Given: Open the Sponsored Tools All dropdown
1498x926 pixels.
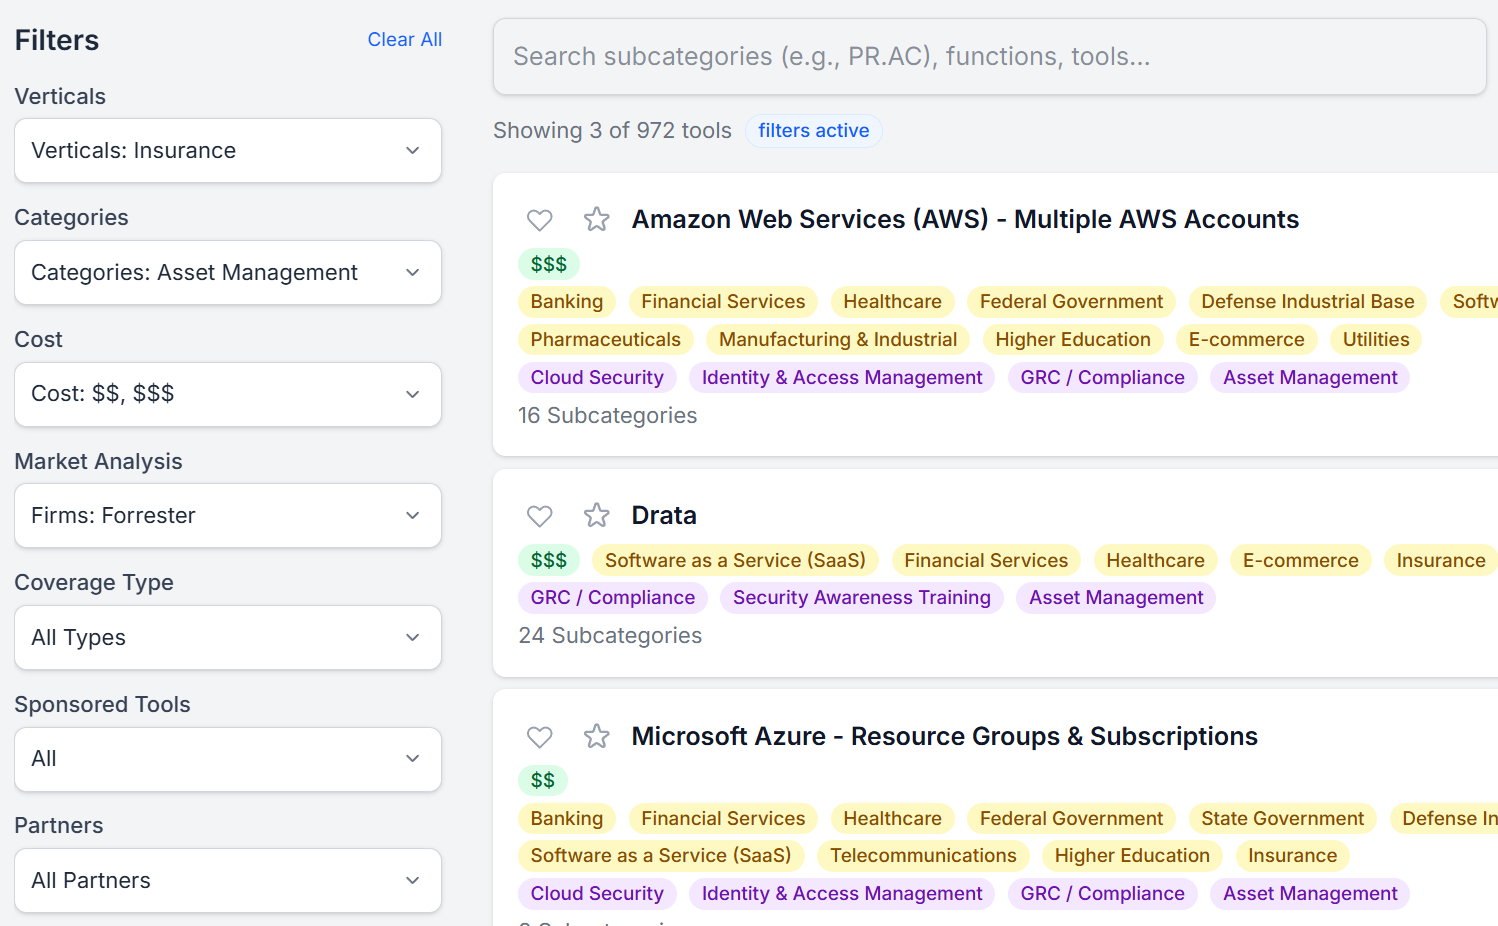Looking at the screenshot, I should (x=228, y=759).
